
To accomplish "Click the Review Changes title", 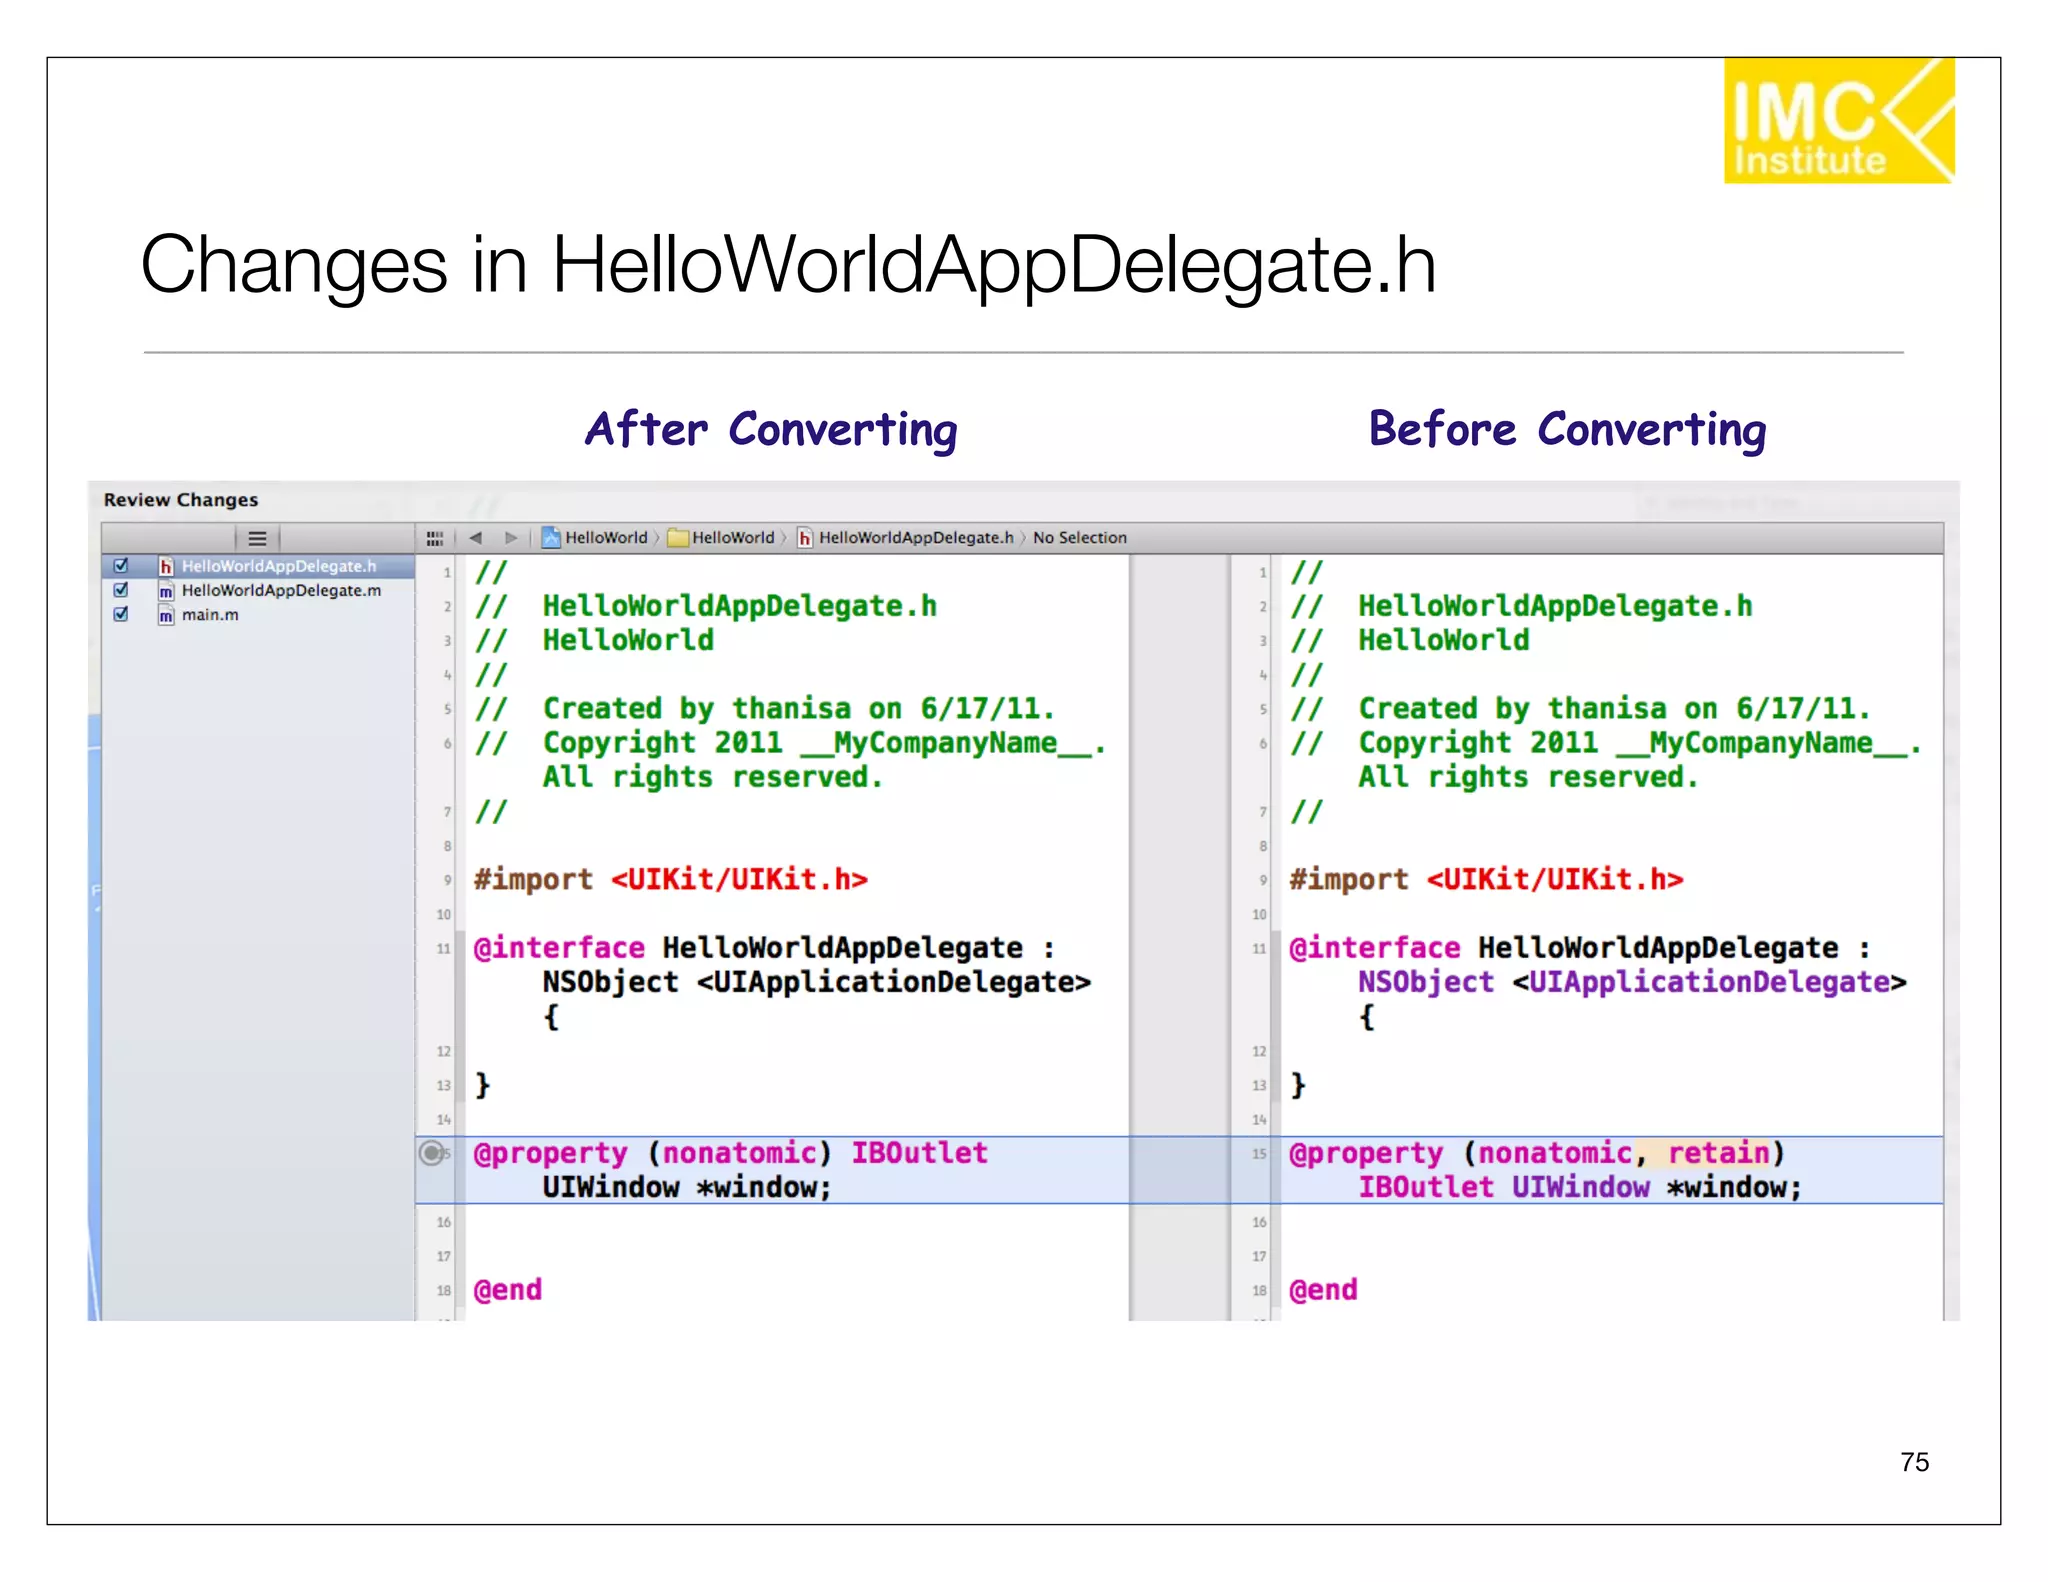I will 181,500.
